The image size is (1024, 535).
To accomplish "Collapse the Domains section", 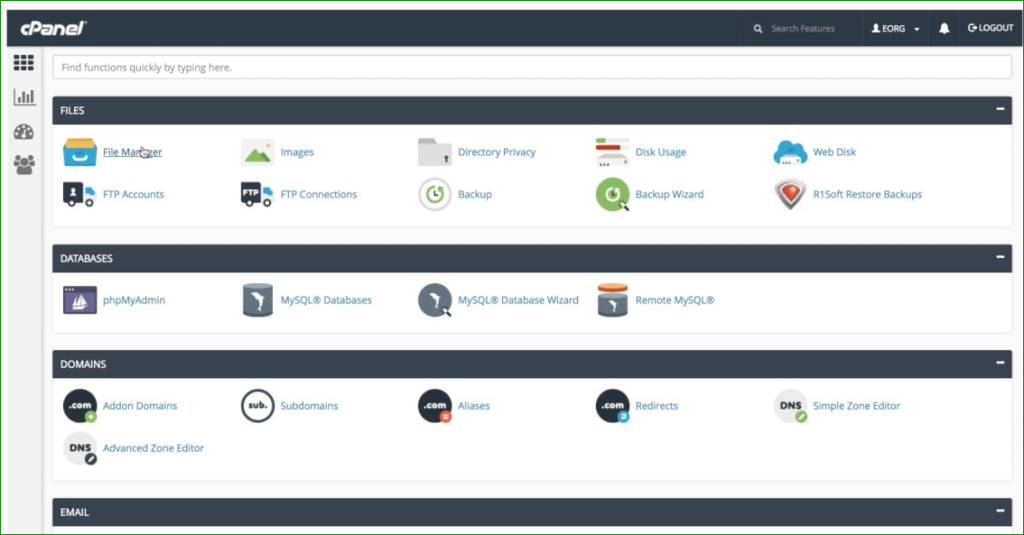I will (998, 364).
